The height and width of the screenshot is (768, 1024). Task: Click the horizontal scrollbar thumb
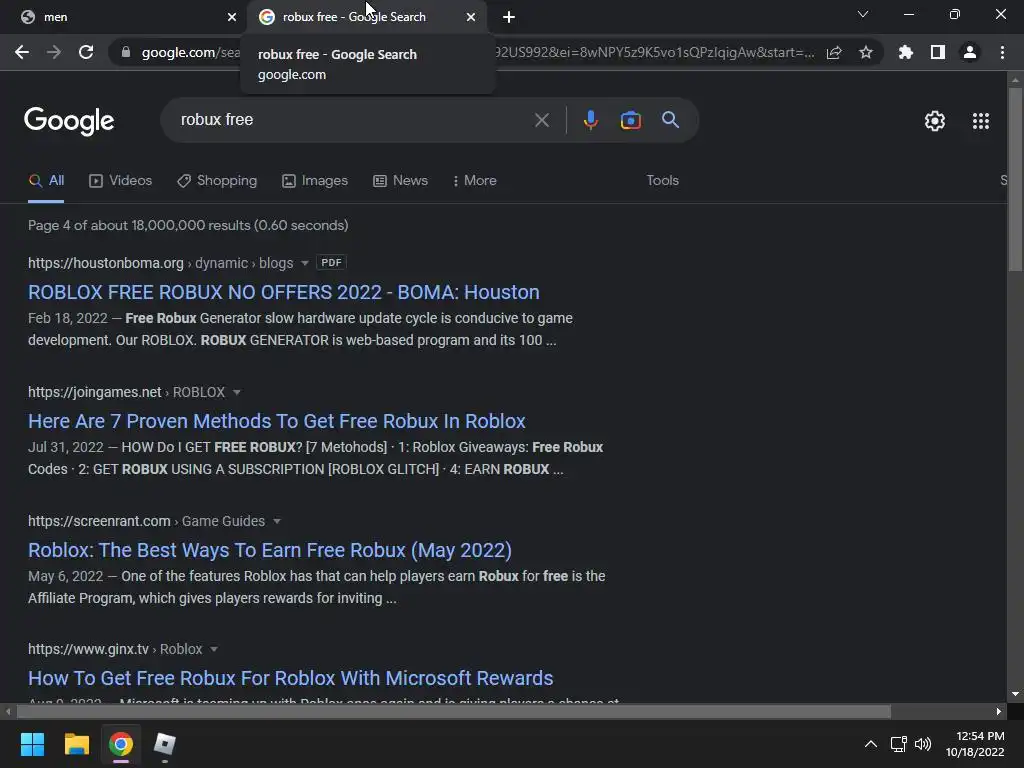[454, 711]
